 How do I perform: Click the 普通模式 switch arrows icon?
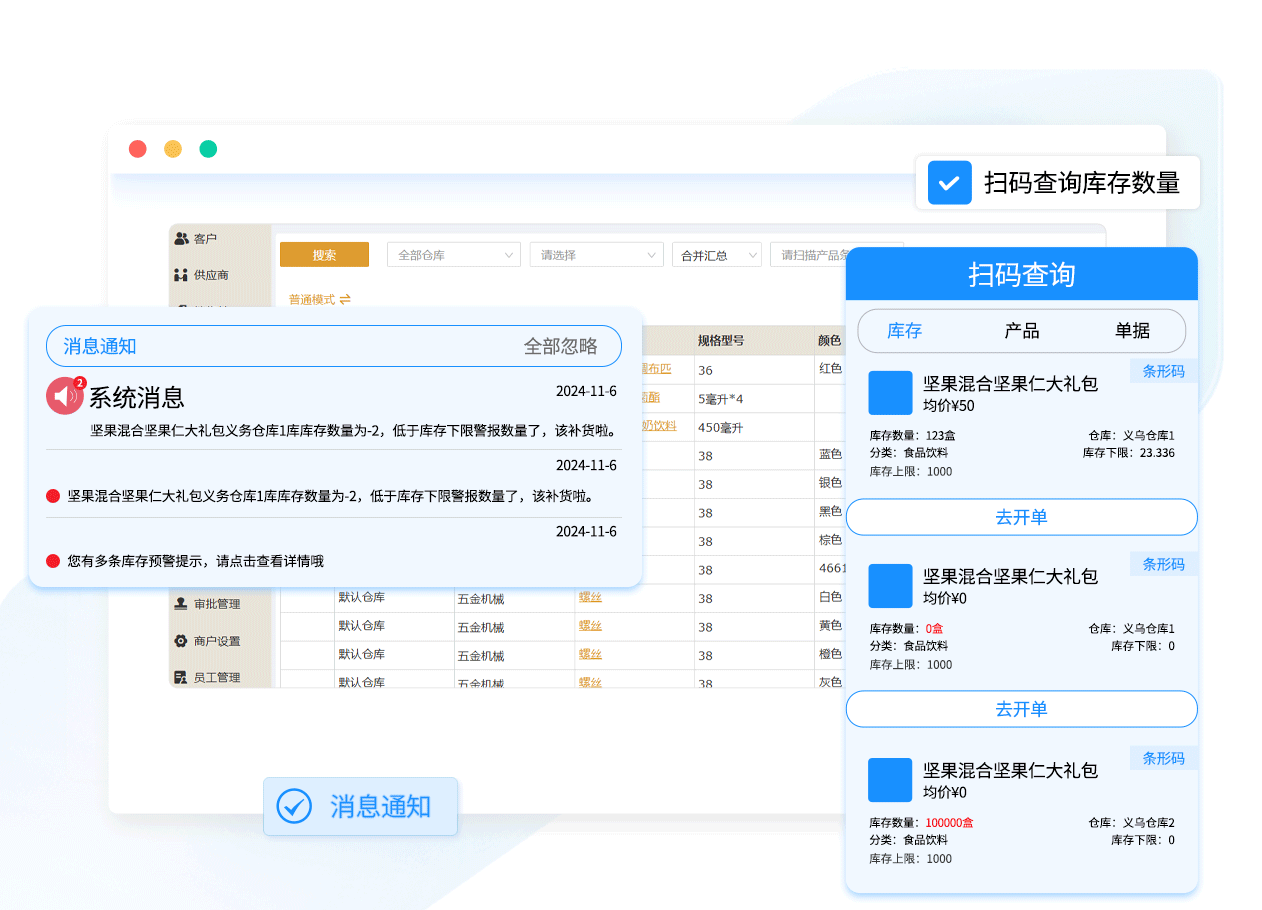click(345, 299)
